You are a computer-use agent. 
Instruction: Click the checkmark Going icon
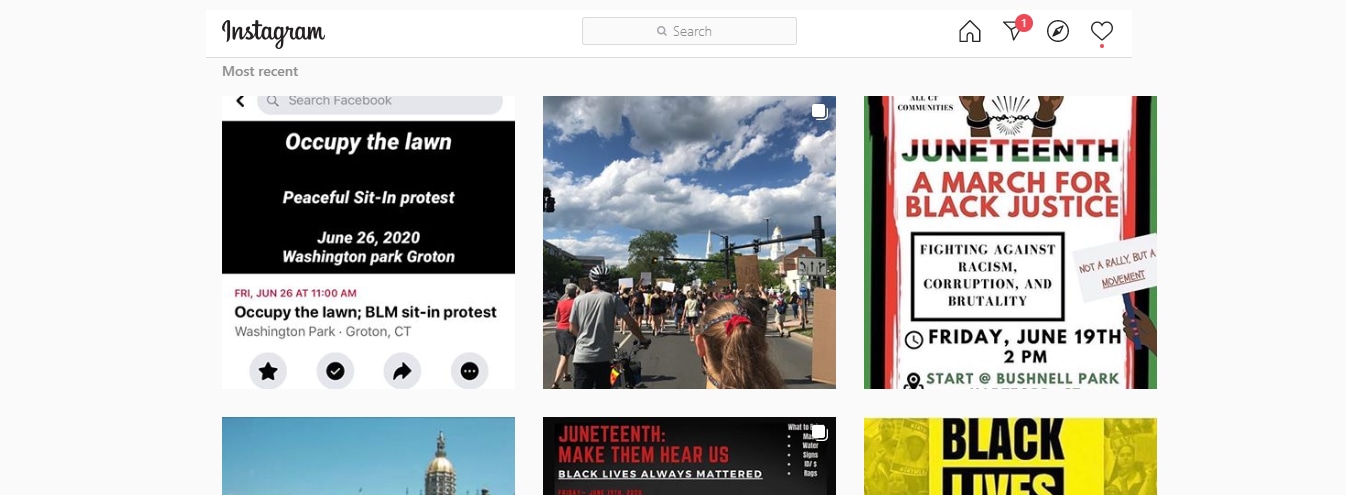click(x=335, y=371)
